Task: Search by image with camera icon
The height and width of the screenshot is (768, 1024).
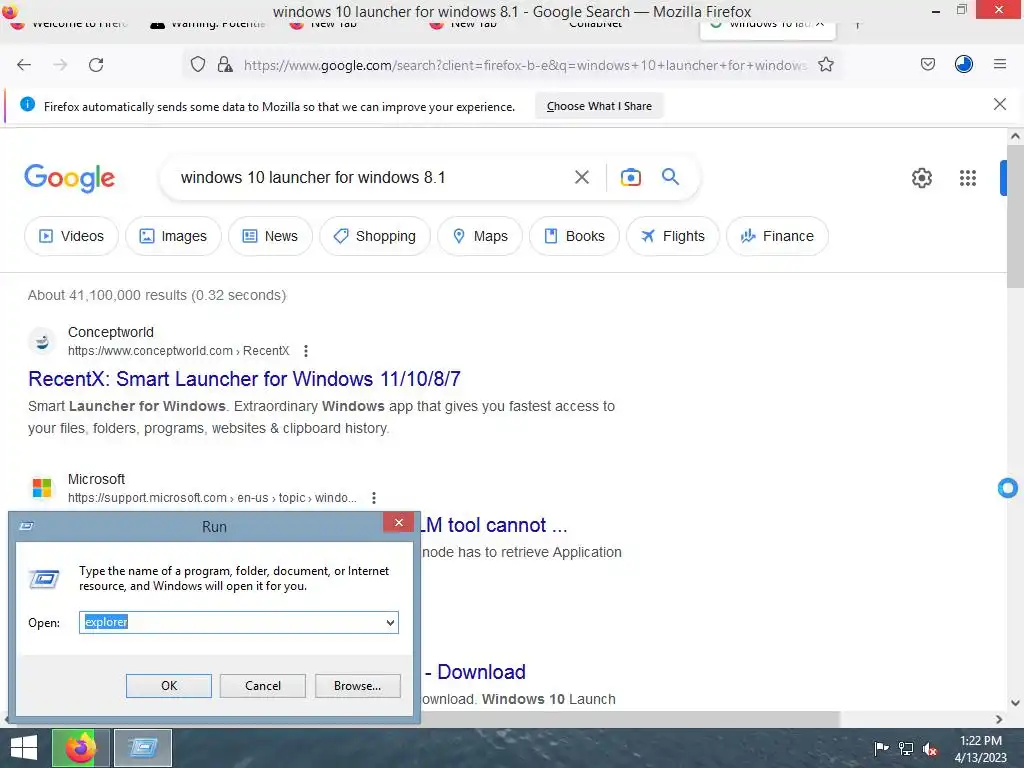Action: 630,177
